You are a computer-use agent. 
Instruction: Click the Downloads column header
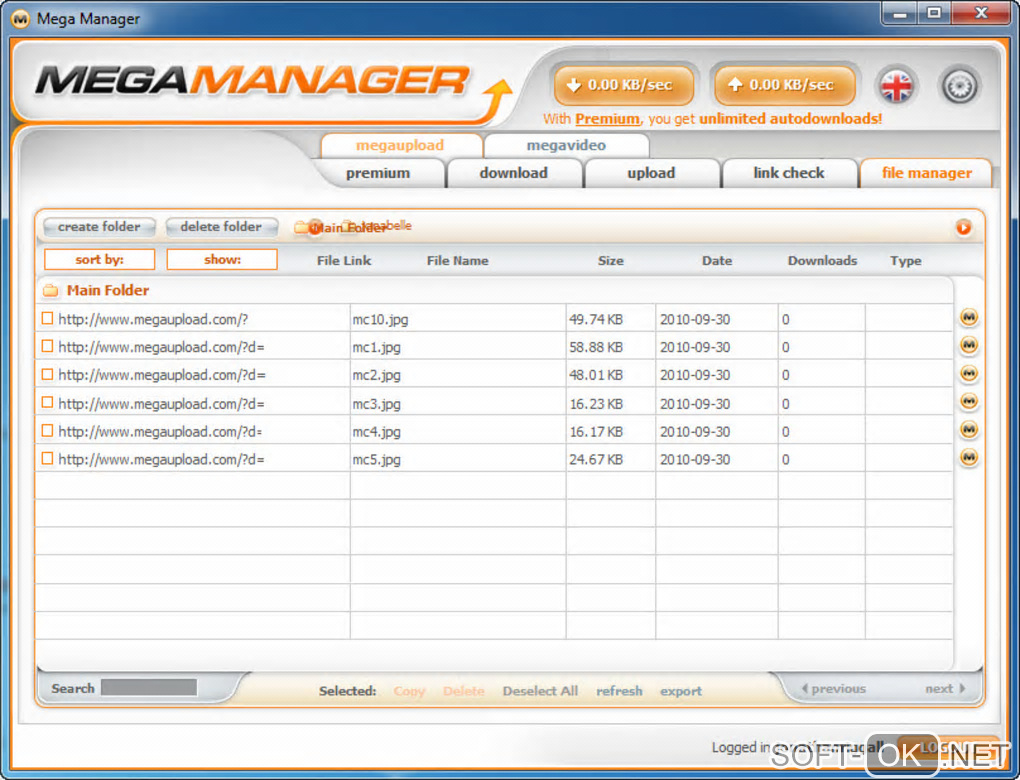point(822,261)
